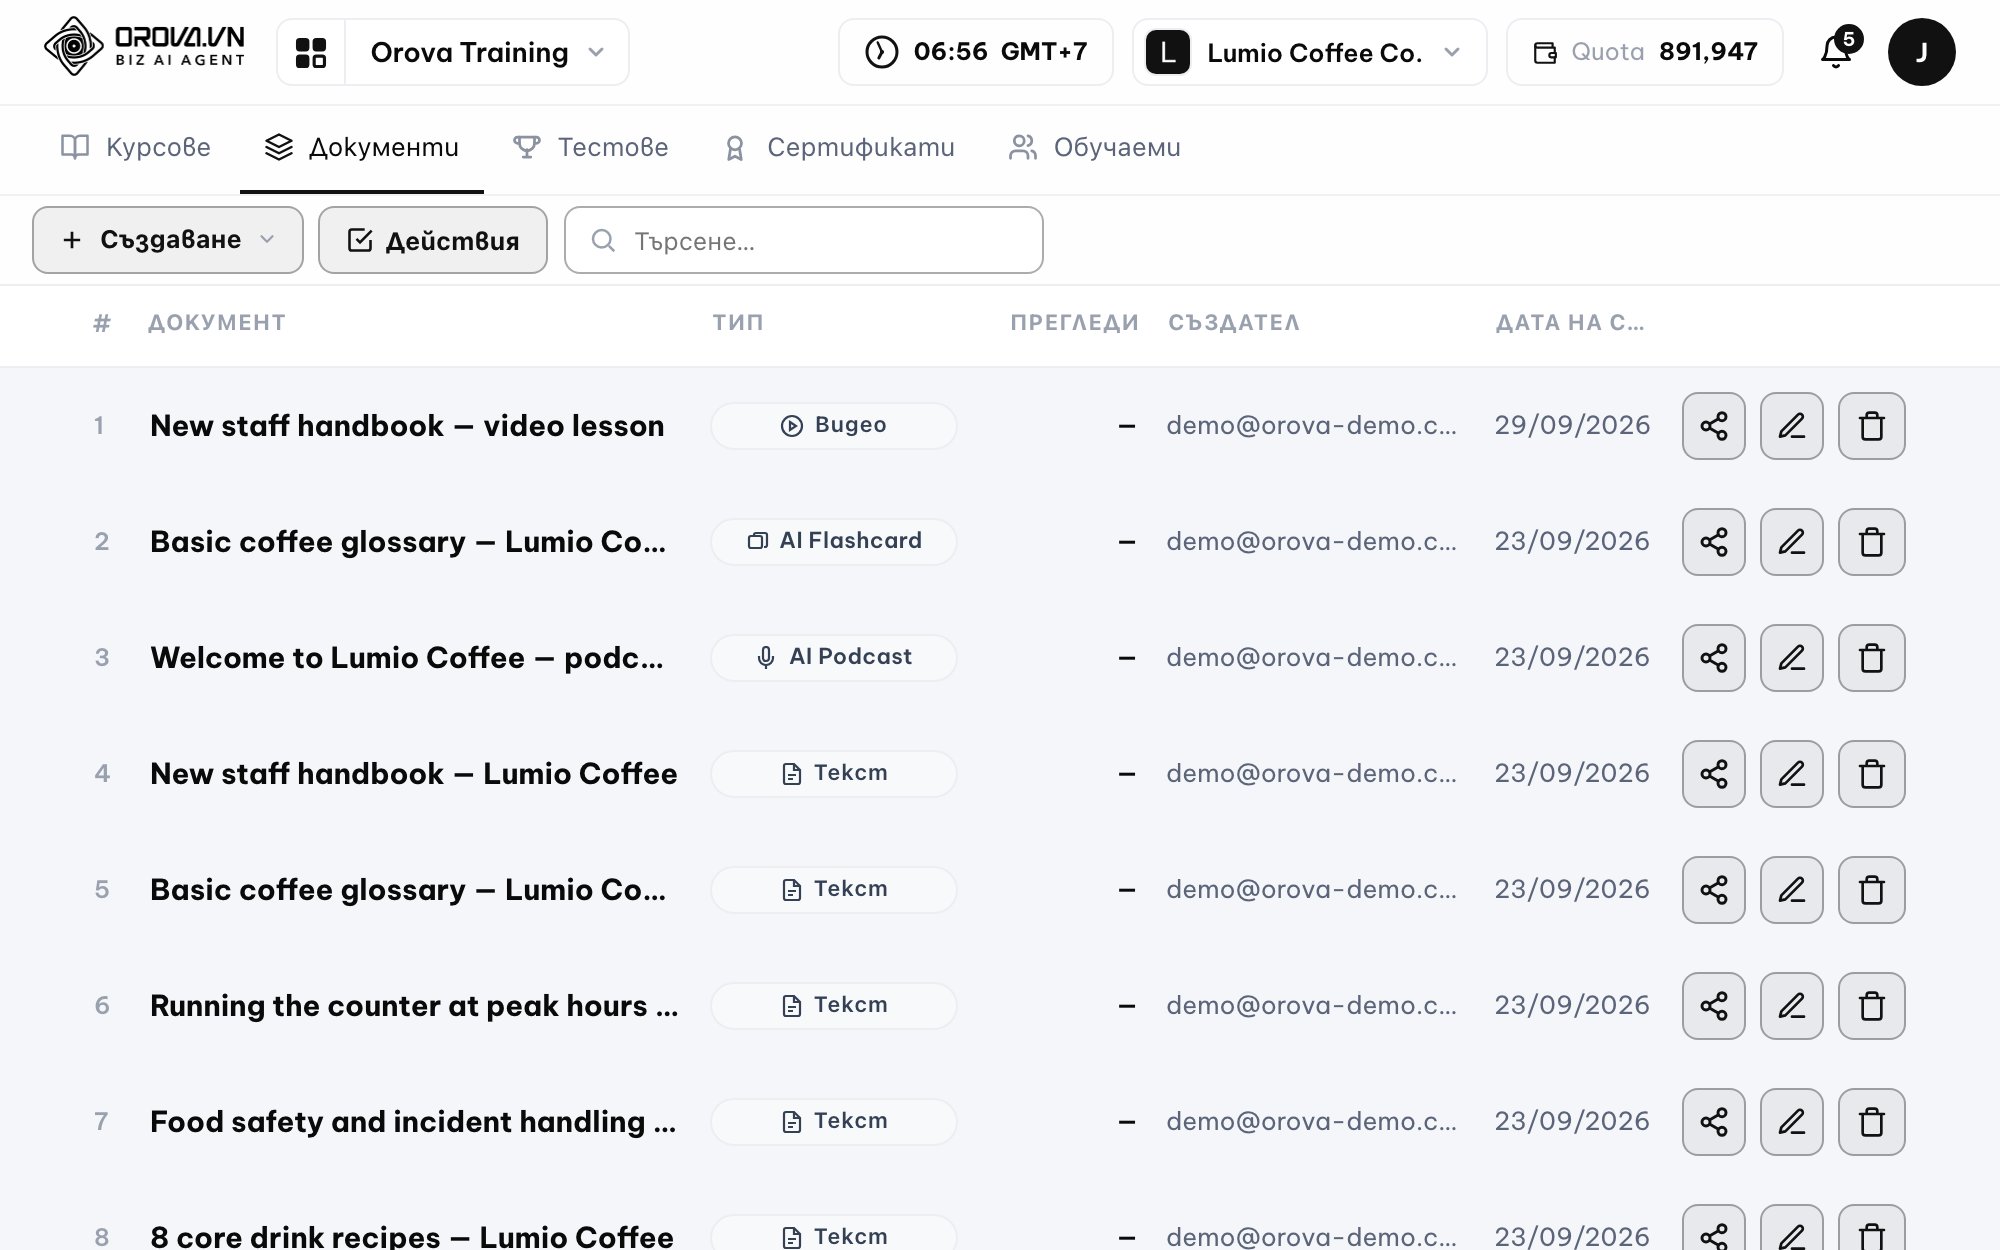Screen dimensions: 2000x1250
Task: Share the Running the counter document
Action: click(1713, 1006)
